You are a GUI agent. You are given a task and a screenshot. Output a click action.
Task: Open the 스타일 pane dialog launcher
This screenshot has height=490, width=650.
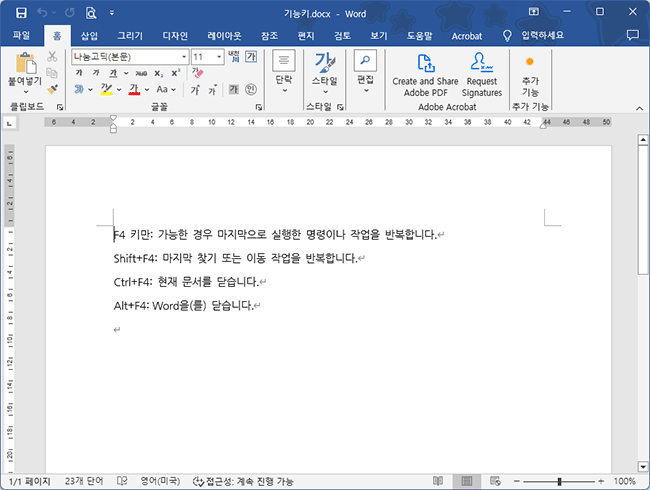pyautogui.click(x=340, y=107)
